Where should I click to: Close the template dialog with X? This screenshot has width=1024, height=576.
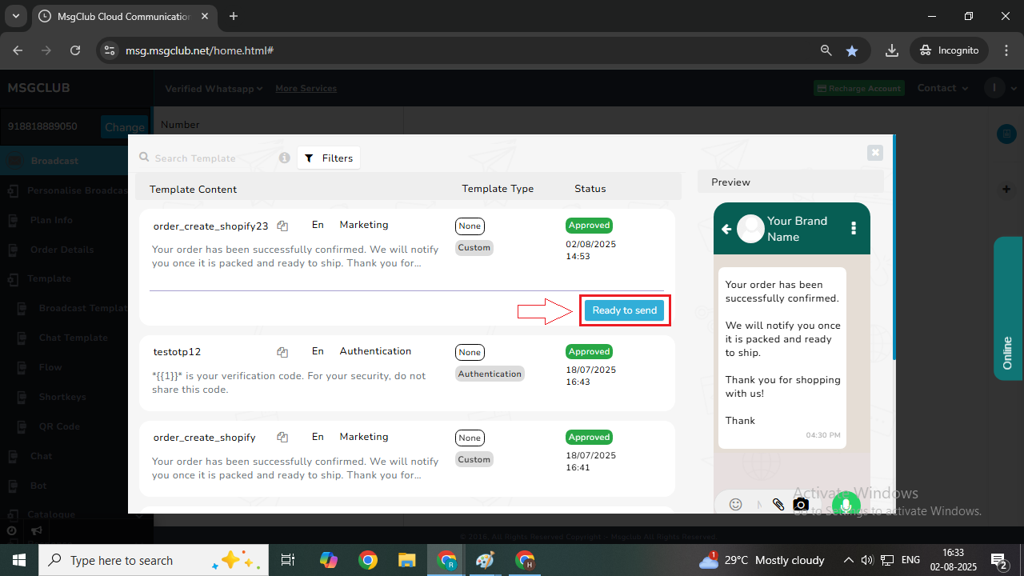(874, 153)
